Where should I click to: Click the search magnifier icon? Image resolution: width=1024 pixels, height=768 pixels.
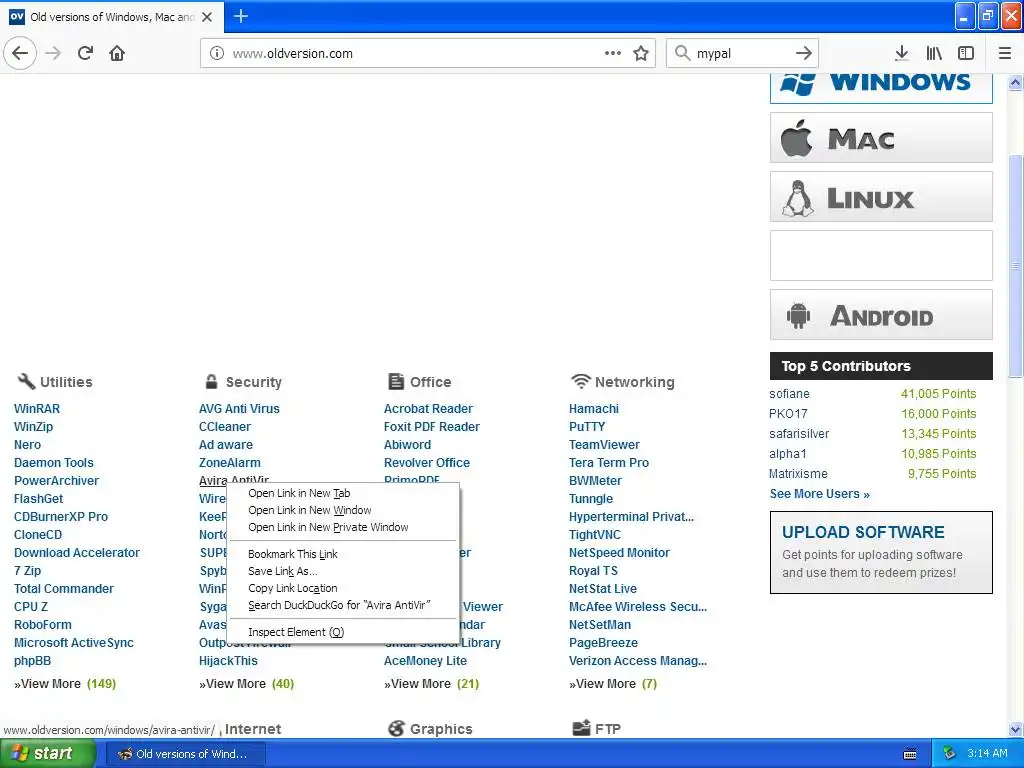click(x=682, y=53)
